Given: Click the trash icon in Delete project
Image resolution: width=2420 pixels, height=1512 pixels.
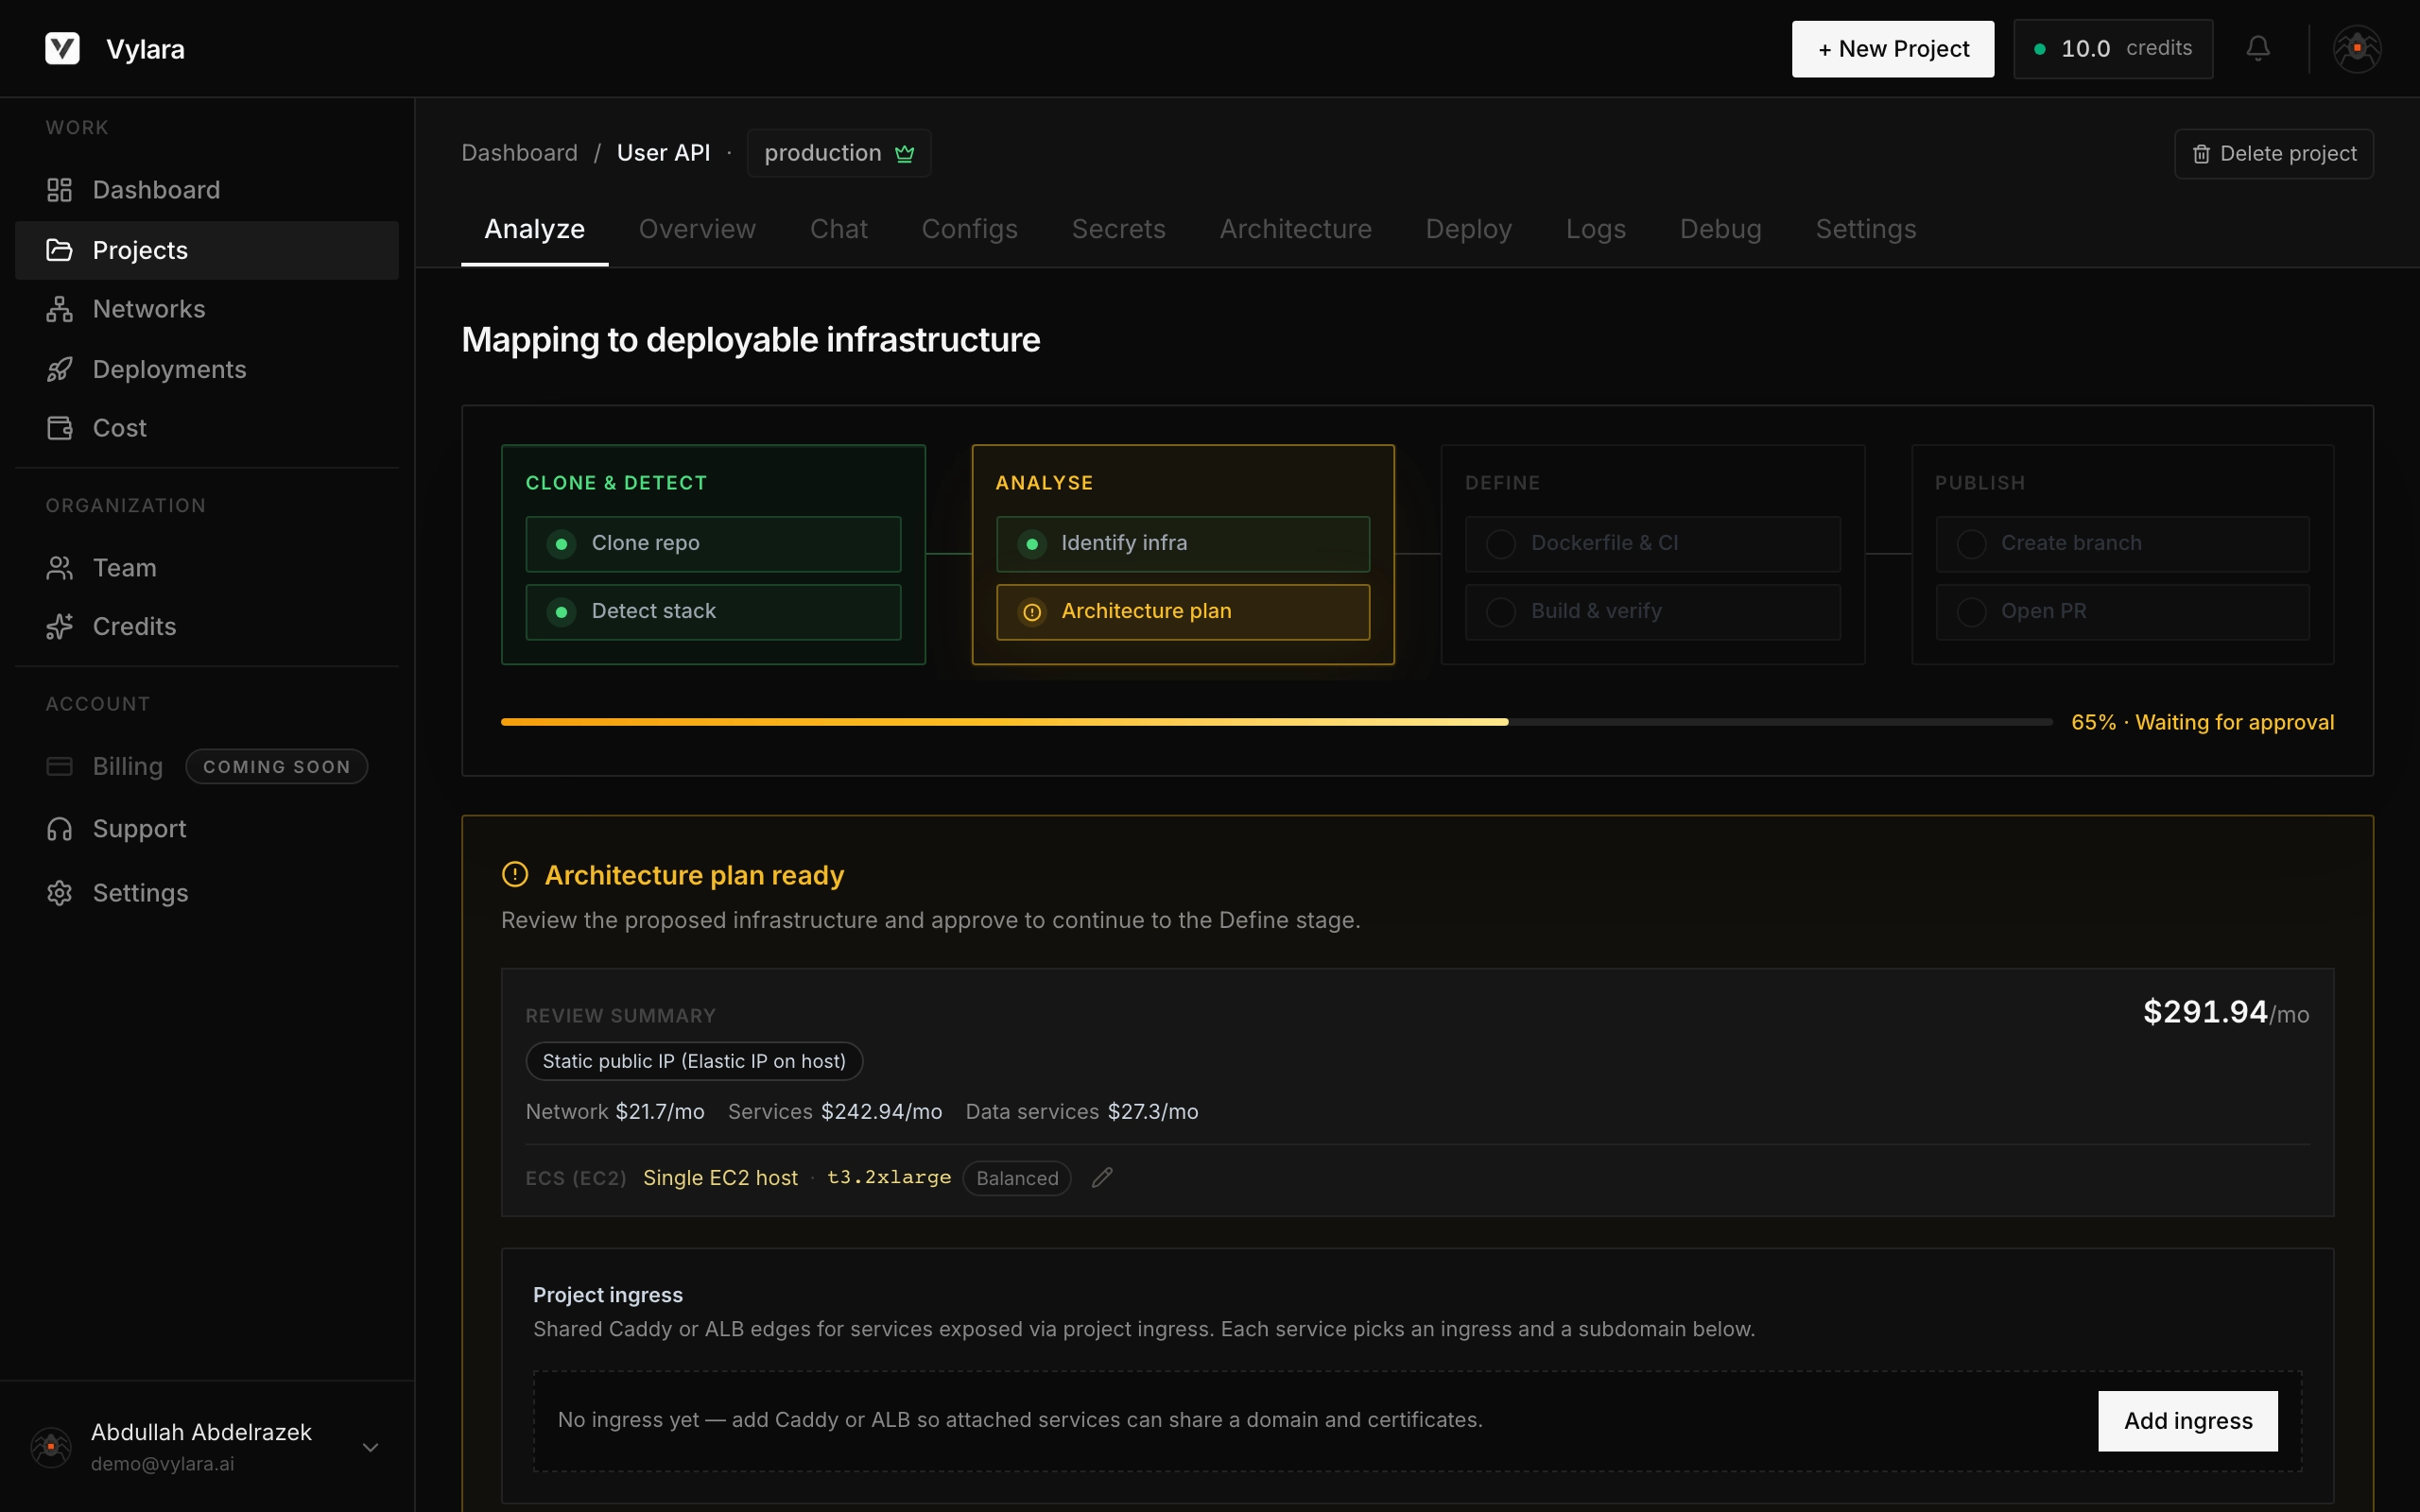Looking at the screenshot, I should (x=2201, y=154).
